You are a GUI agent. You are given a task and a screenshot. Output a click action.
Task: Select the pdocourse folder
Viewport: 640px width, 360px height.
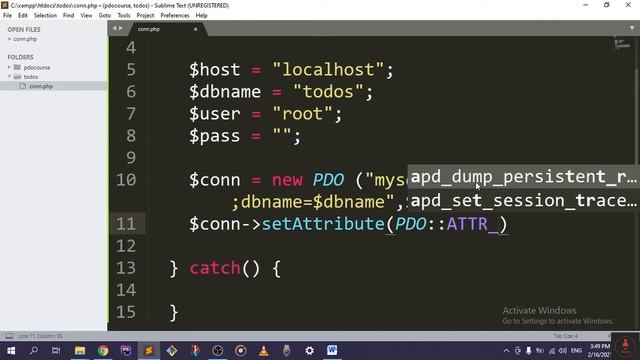point(37,67)
